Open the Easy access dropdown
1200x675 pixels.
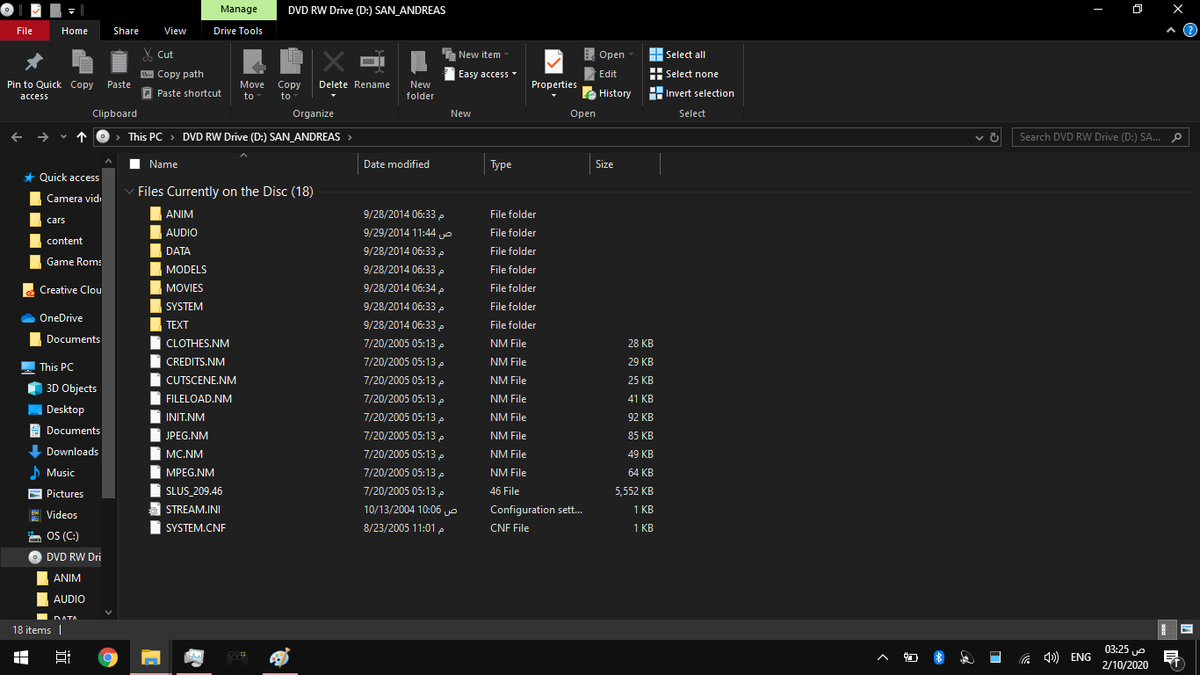(480, 74)
